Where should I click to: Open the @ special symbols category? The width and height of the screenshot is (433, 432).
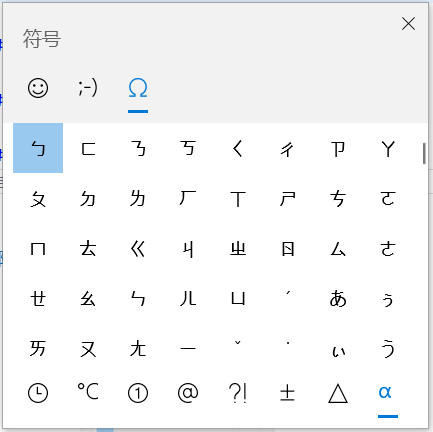click(x=188, y=393)
